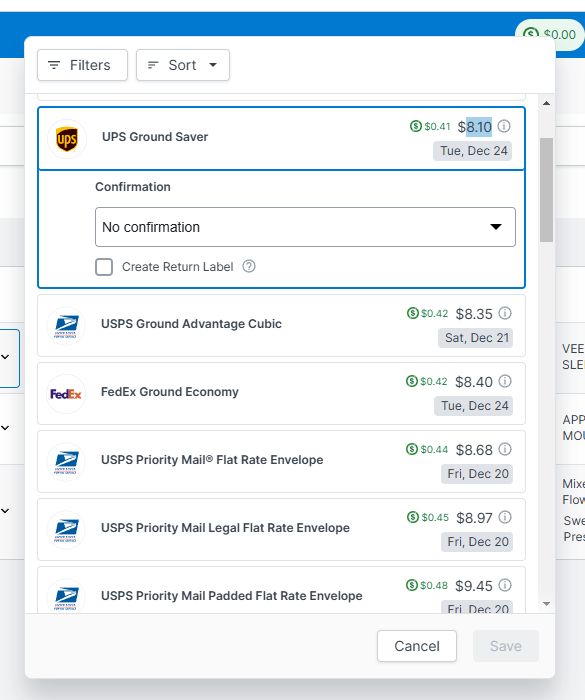Click USPS logo on Legal Flat Rate Envelope

coord(66,529)
